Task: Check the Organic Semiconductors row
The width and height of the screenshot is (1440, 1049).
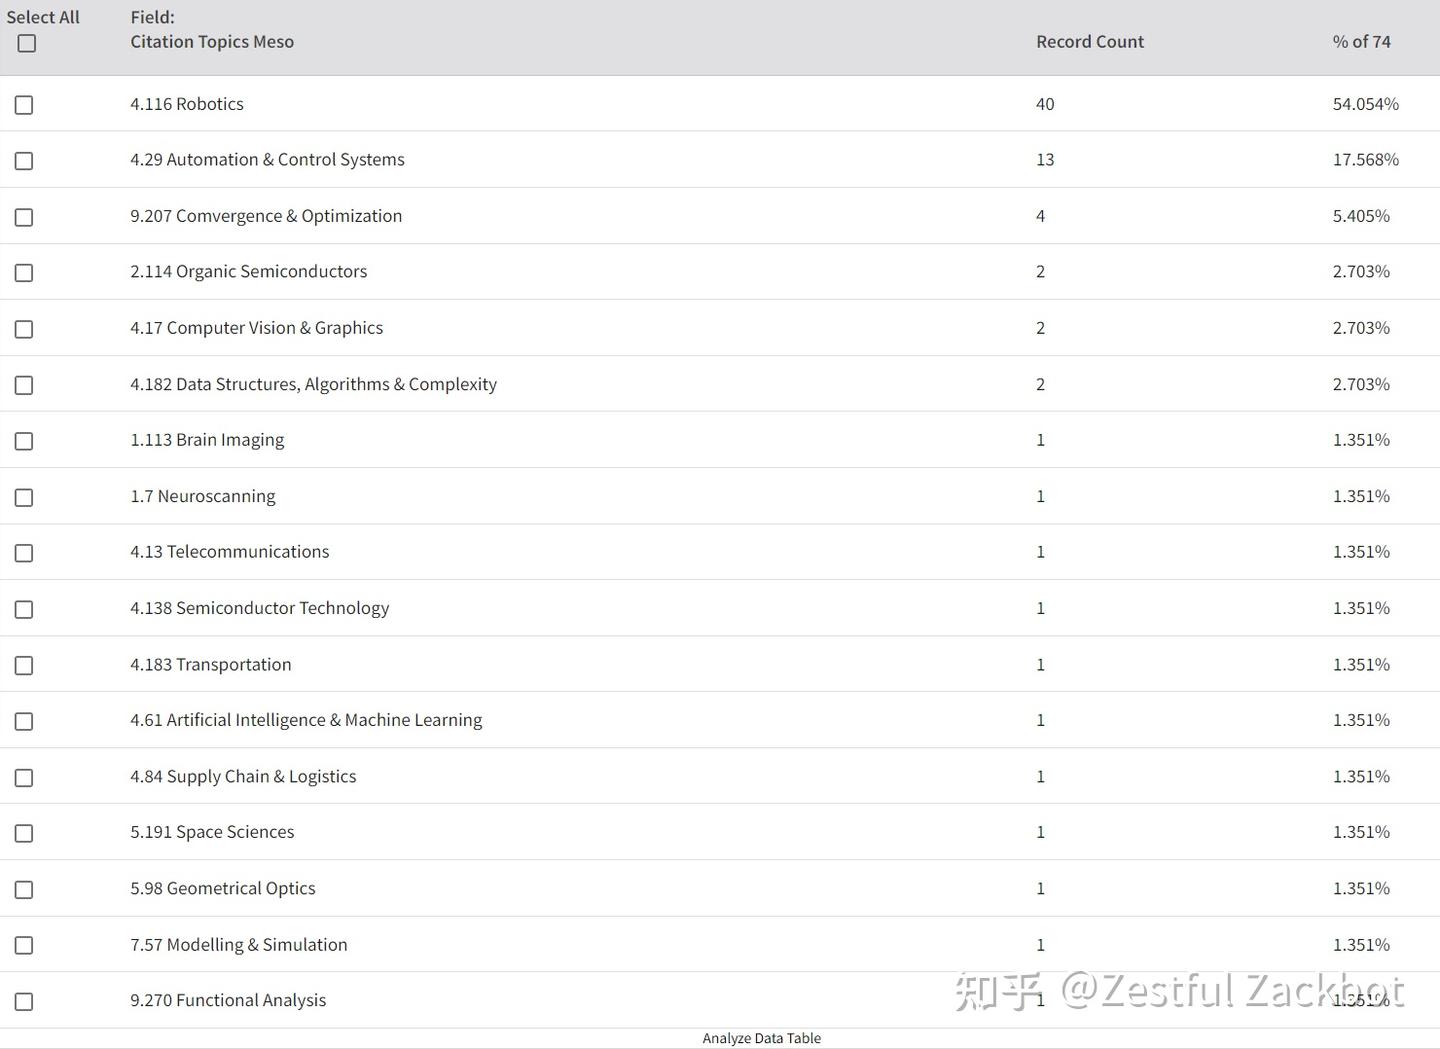Action: click(x=24, y=273)
